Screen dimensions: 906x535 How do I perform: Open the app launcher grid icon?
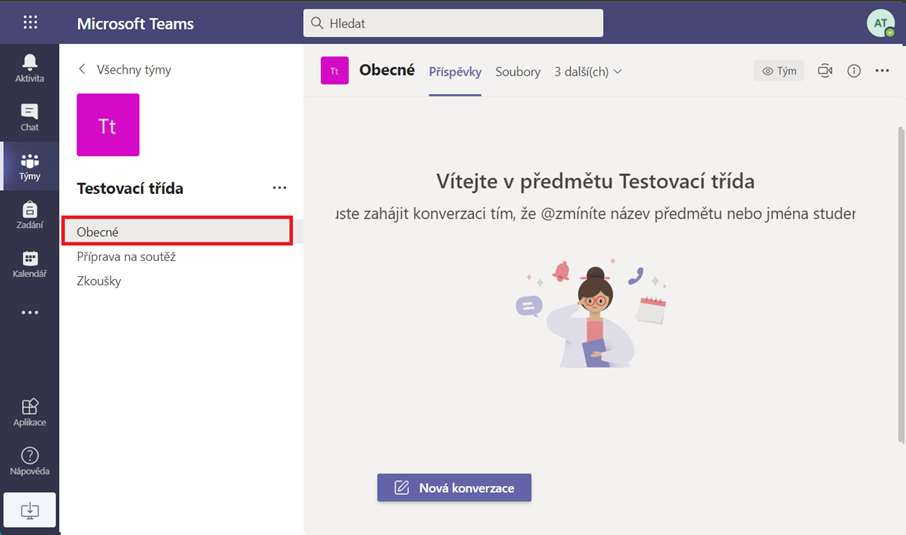click(30, 23)
